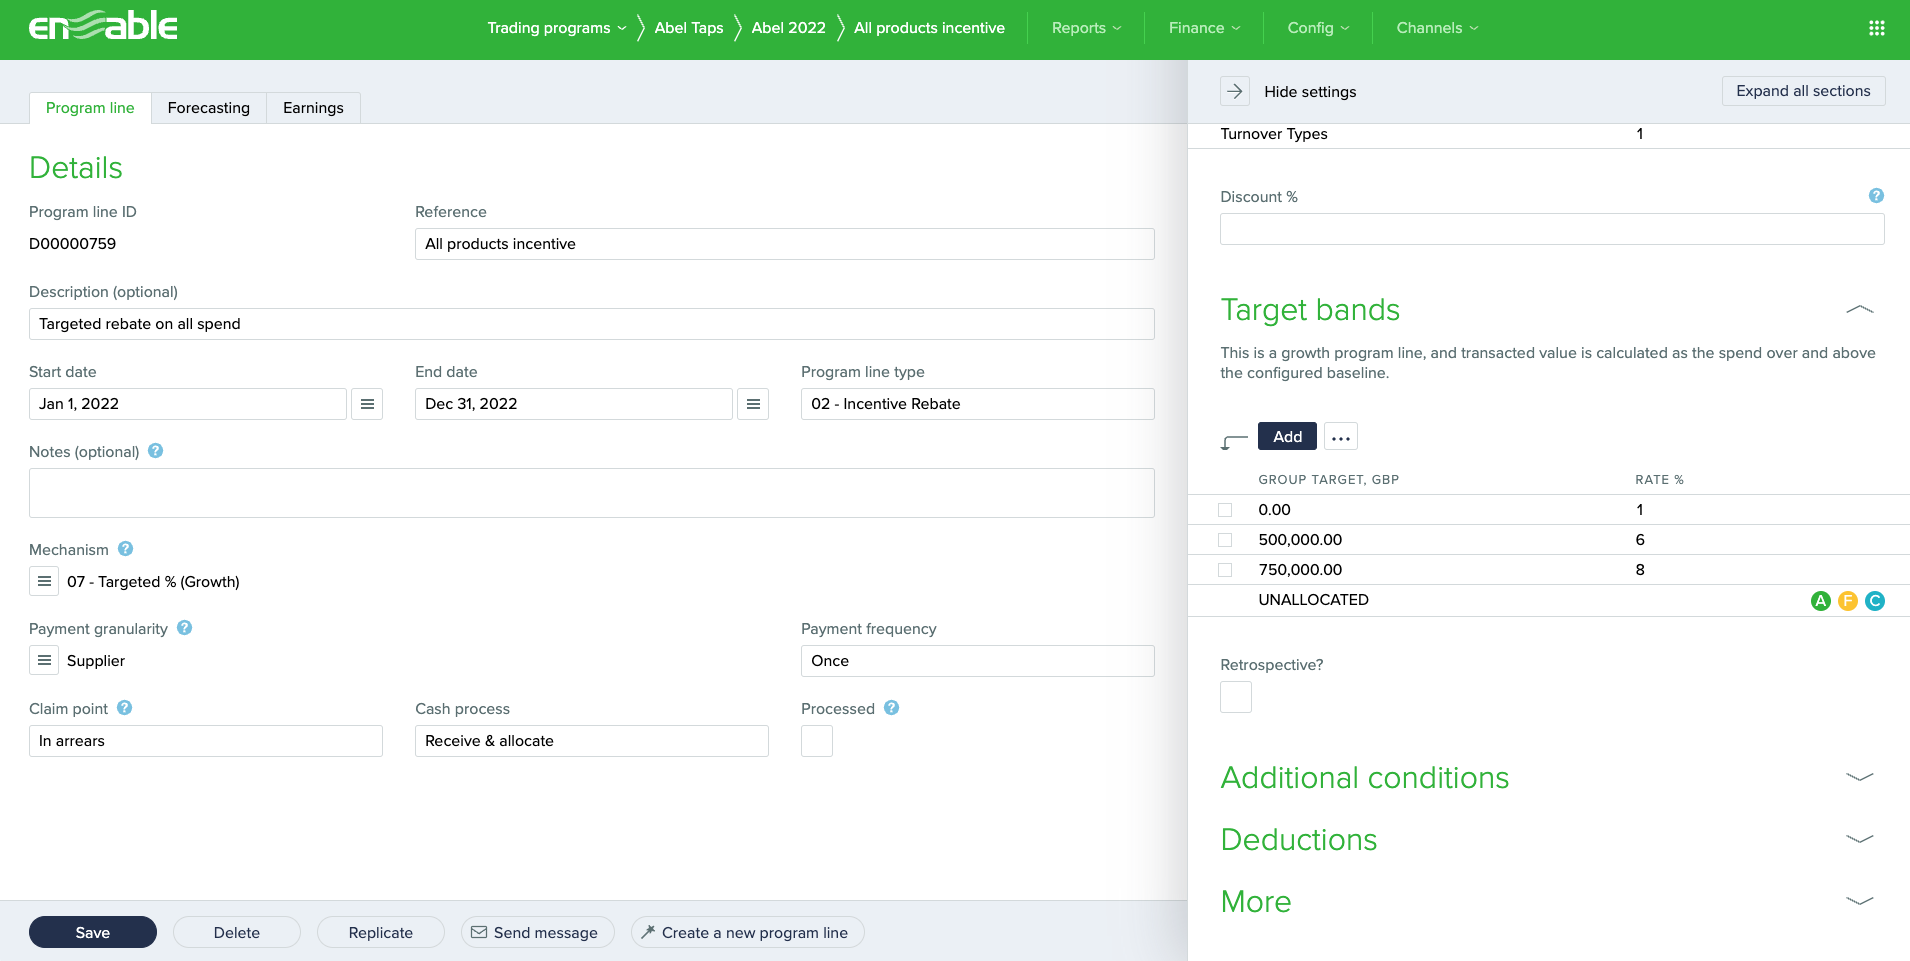Viewport: 1910px width, 961px height.
Task: Add a new target band
Action: pos(1287,437)
